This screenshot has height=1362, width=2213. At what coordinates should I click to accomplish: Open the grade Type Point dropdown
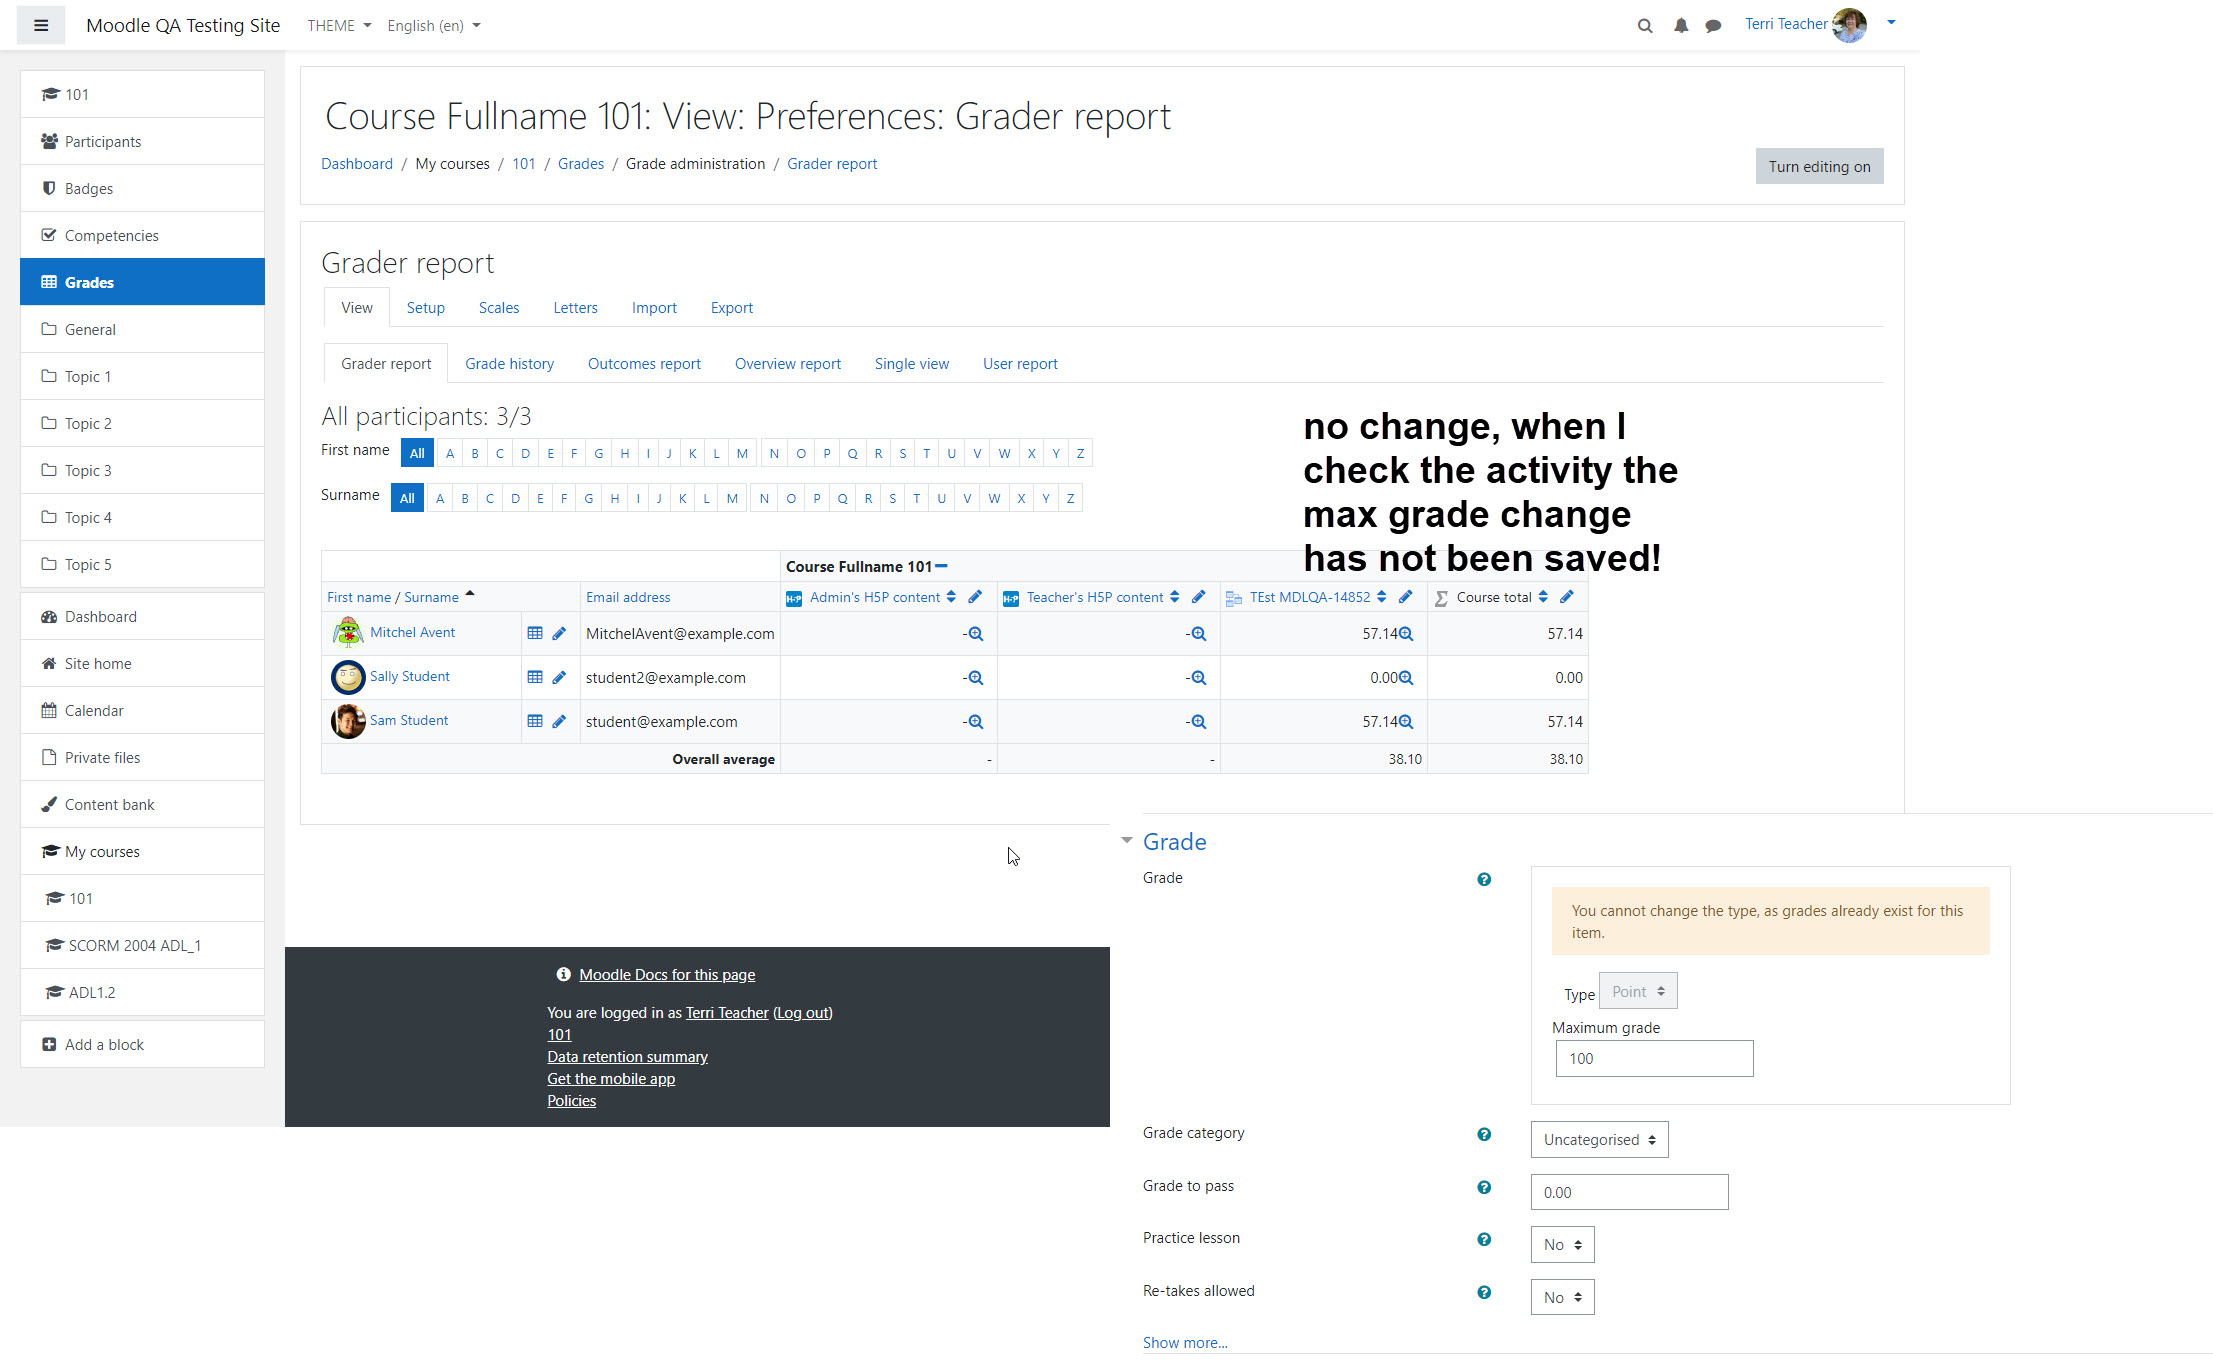[1638, 991]
